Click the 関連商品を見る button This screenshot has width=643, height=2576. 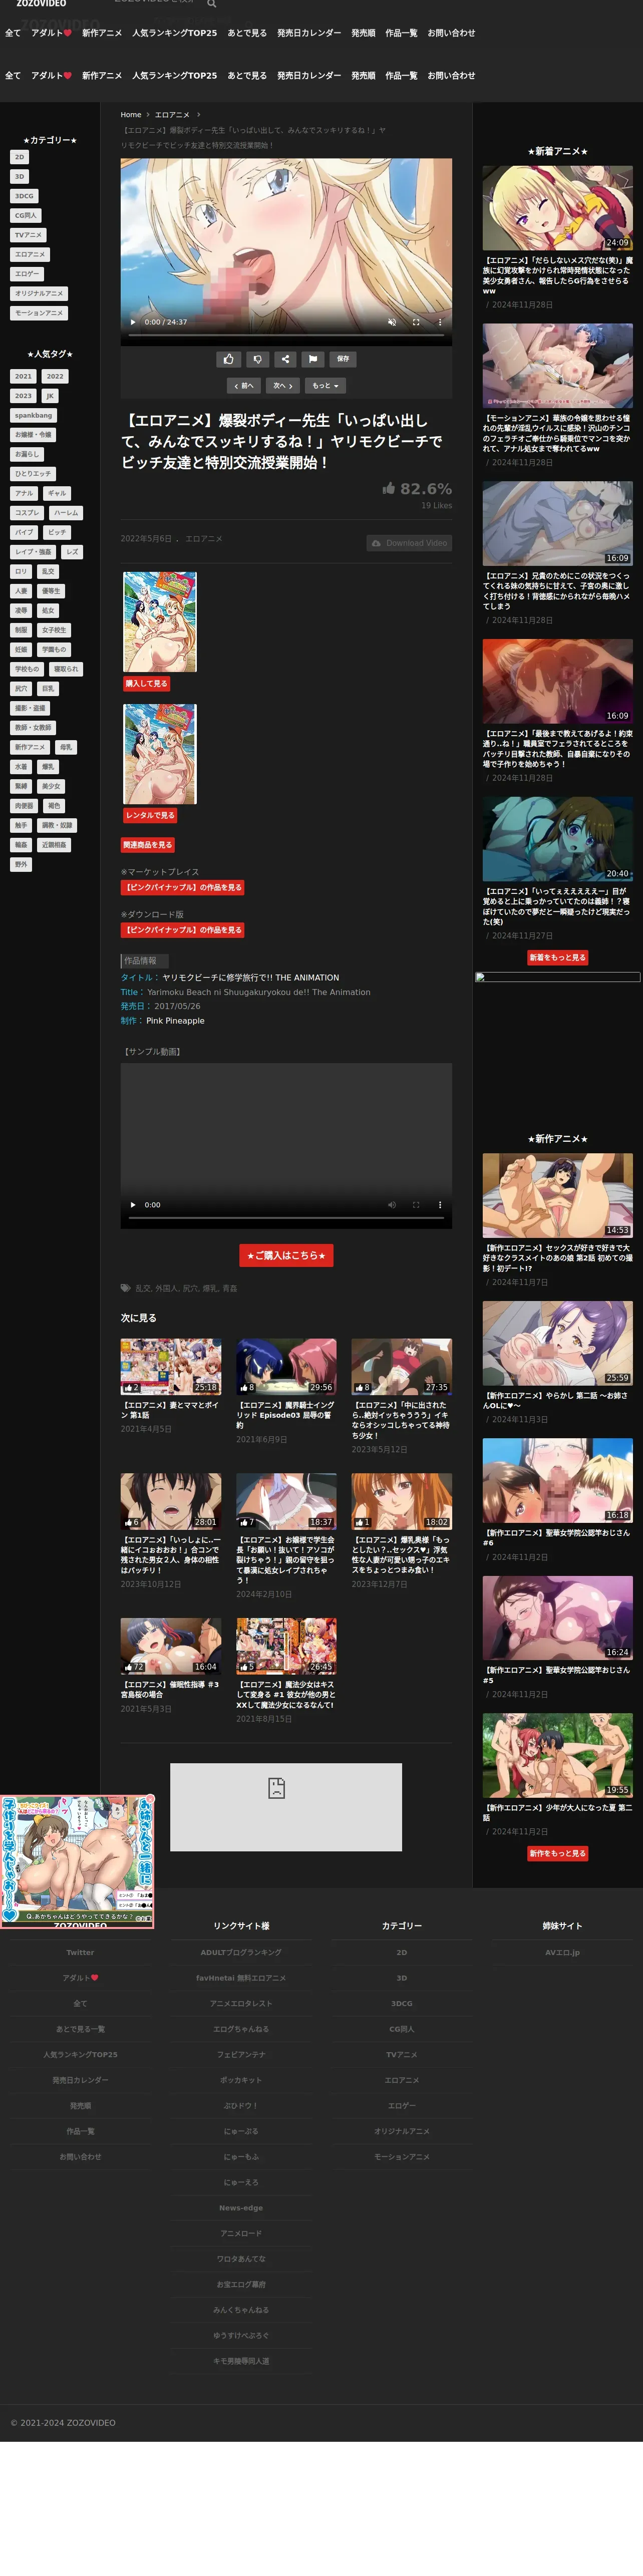click(148, 846)
